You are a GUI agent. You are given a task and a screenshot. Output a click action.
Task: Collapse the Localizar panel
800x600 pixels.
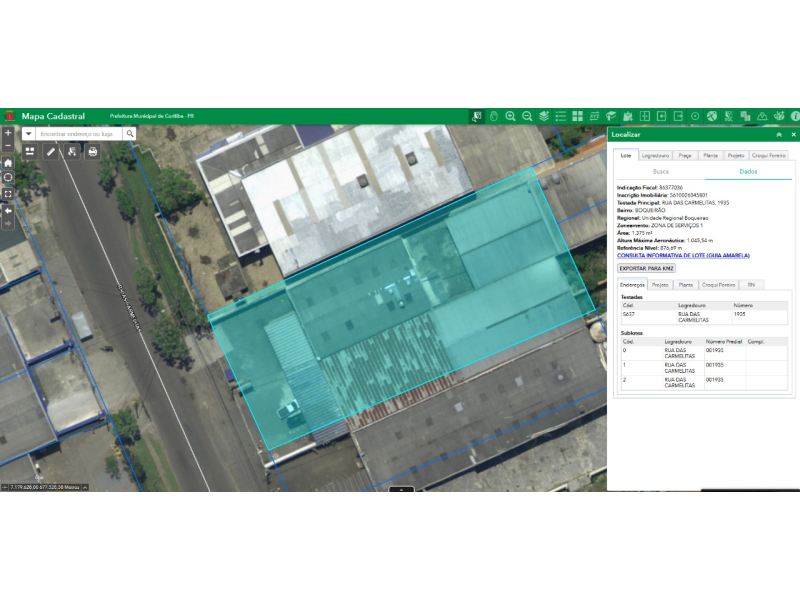(779, 135)
